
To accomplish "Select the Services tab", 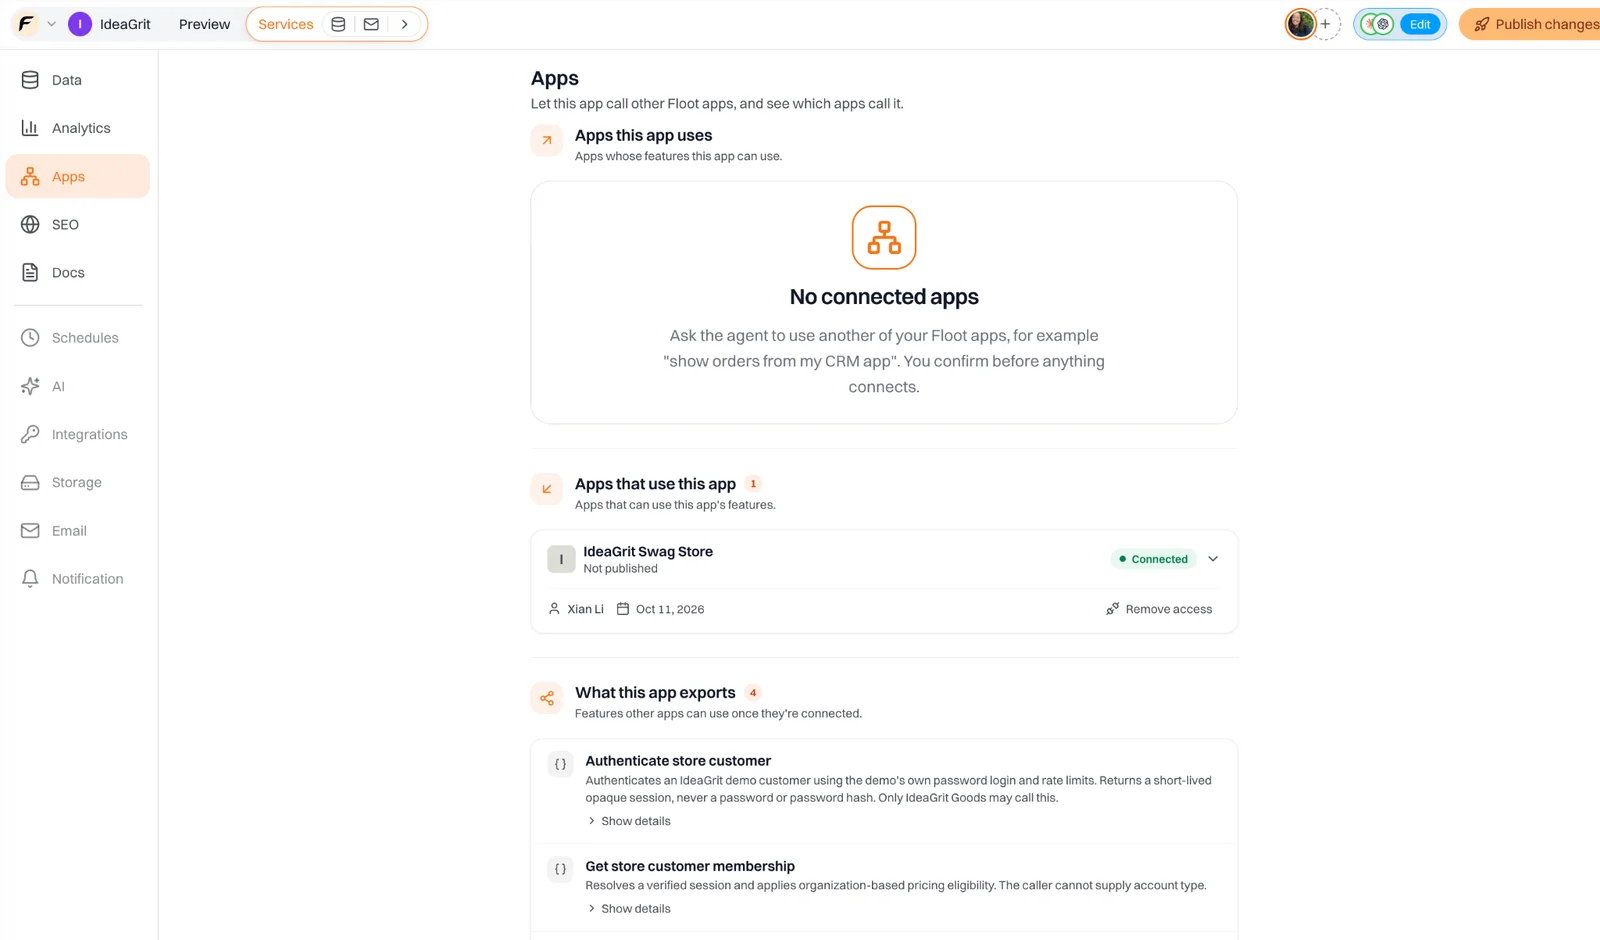I will pyautogui.click(x=286, y=24).
